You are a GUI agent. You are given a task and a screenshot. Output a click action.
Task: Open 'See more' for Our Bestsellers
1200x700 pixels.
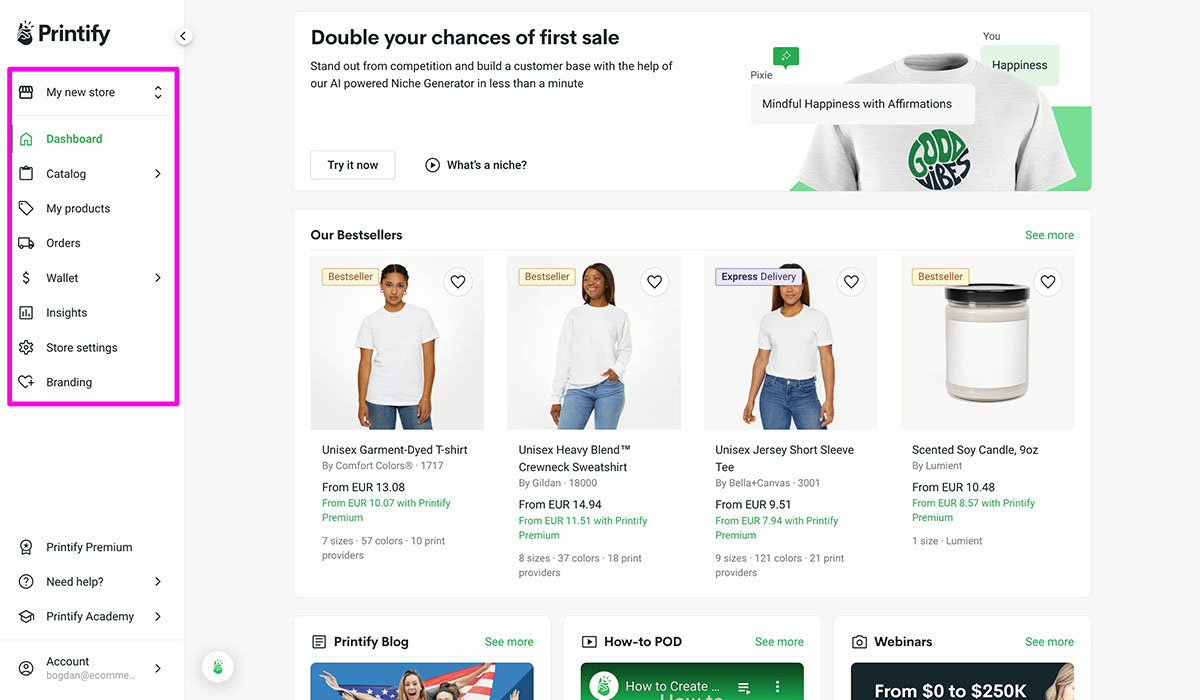(x=1049, y=234)
